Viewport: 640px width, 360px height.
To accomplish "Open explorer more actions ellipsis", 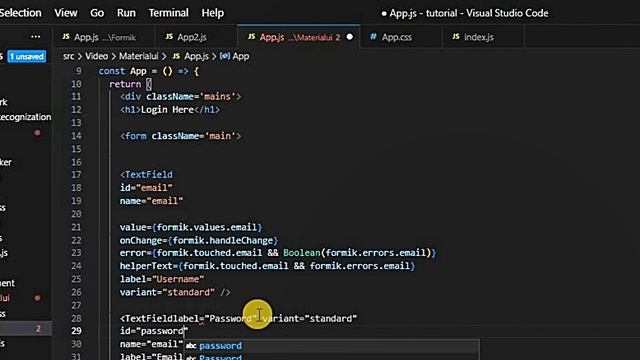I will [x=36, y=37].
